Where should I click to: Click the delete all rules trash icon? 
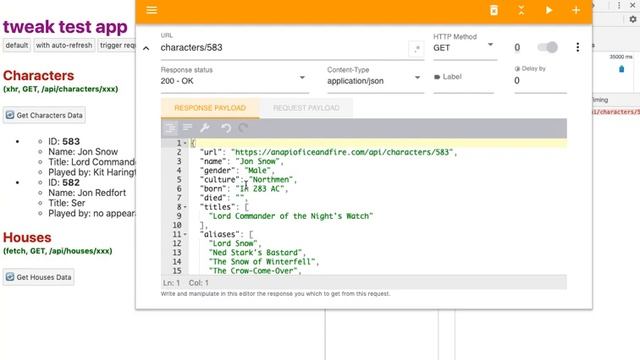point(494,10)
